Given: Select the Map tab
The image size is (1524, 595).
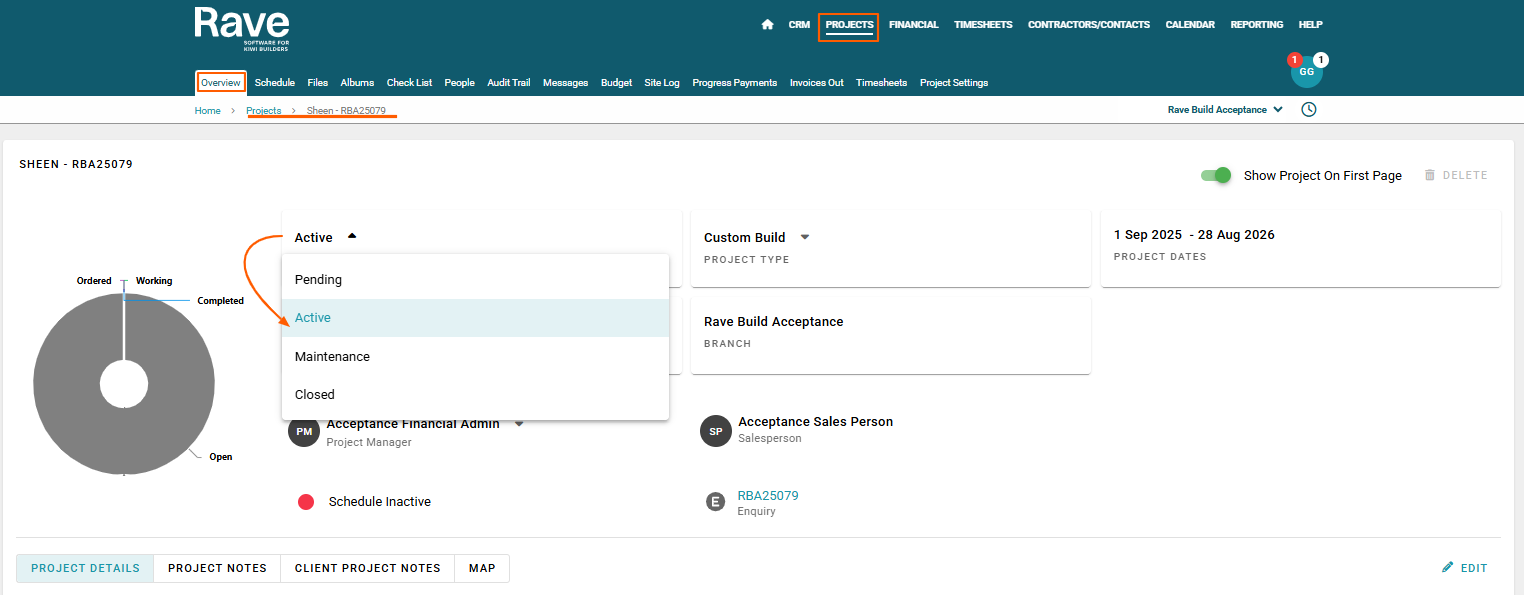Looking at the screenshot, I should (x=482, y=568).
